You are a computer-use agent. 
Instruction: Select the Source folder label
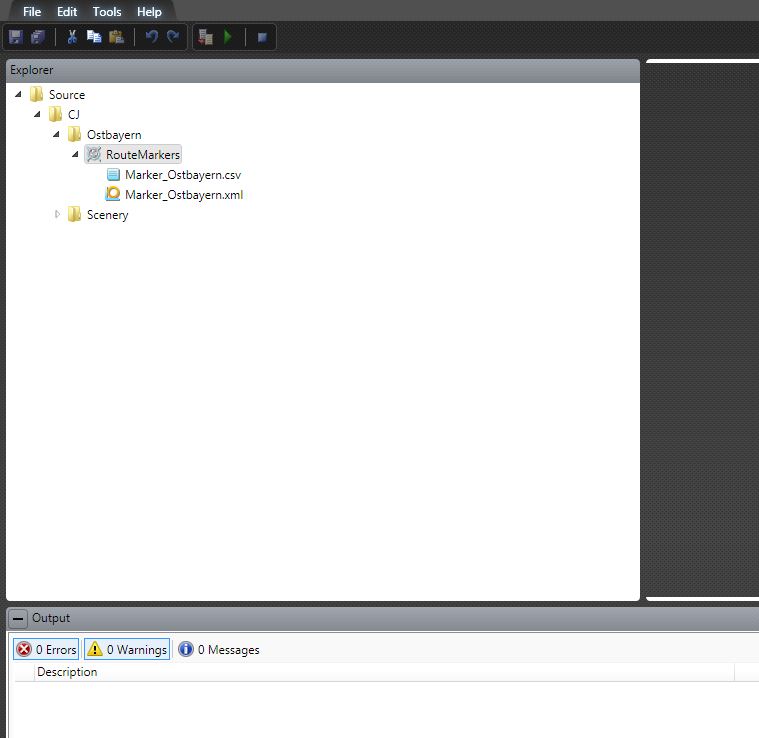pos(67,95)
